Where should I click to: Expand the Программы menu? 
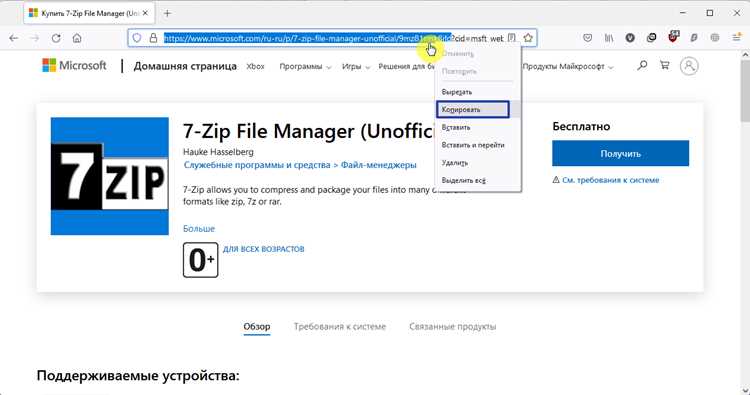click(x=305, y=66)
